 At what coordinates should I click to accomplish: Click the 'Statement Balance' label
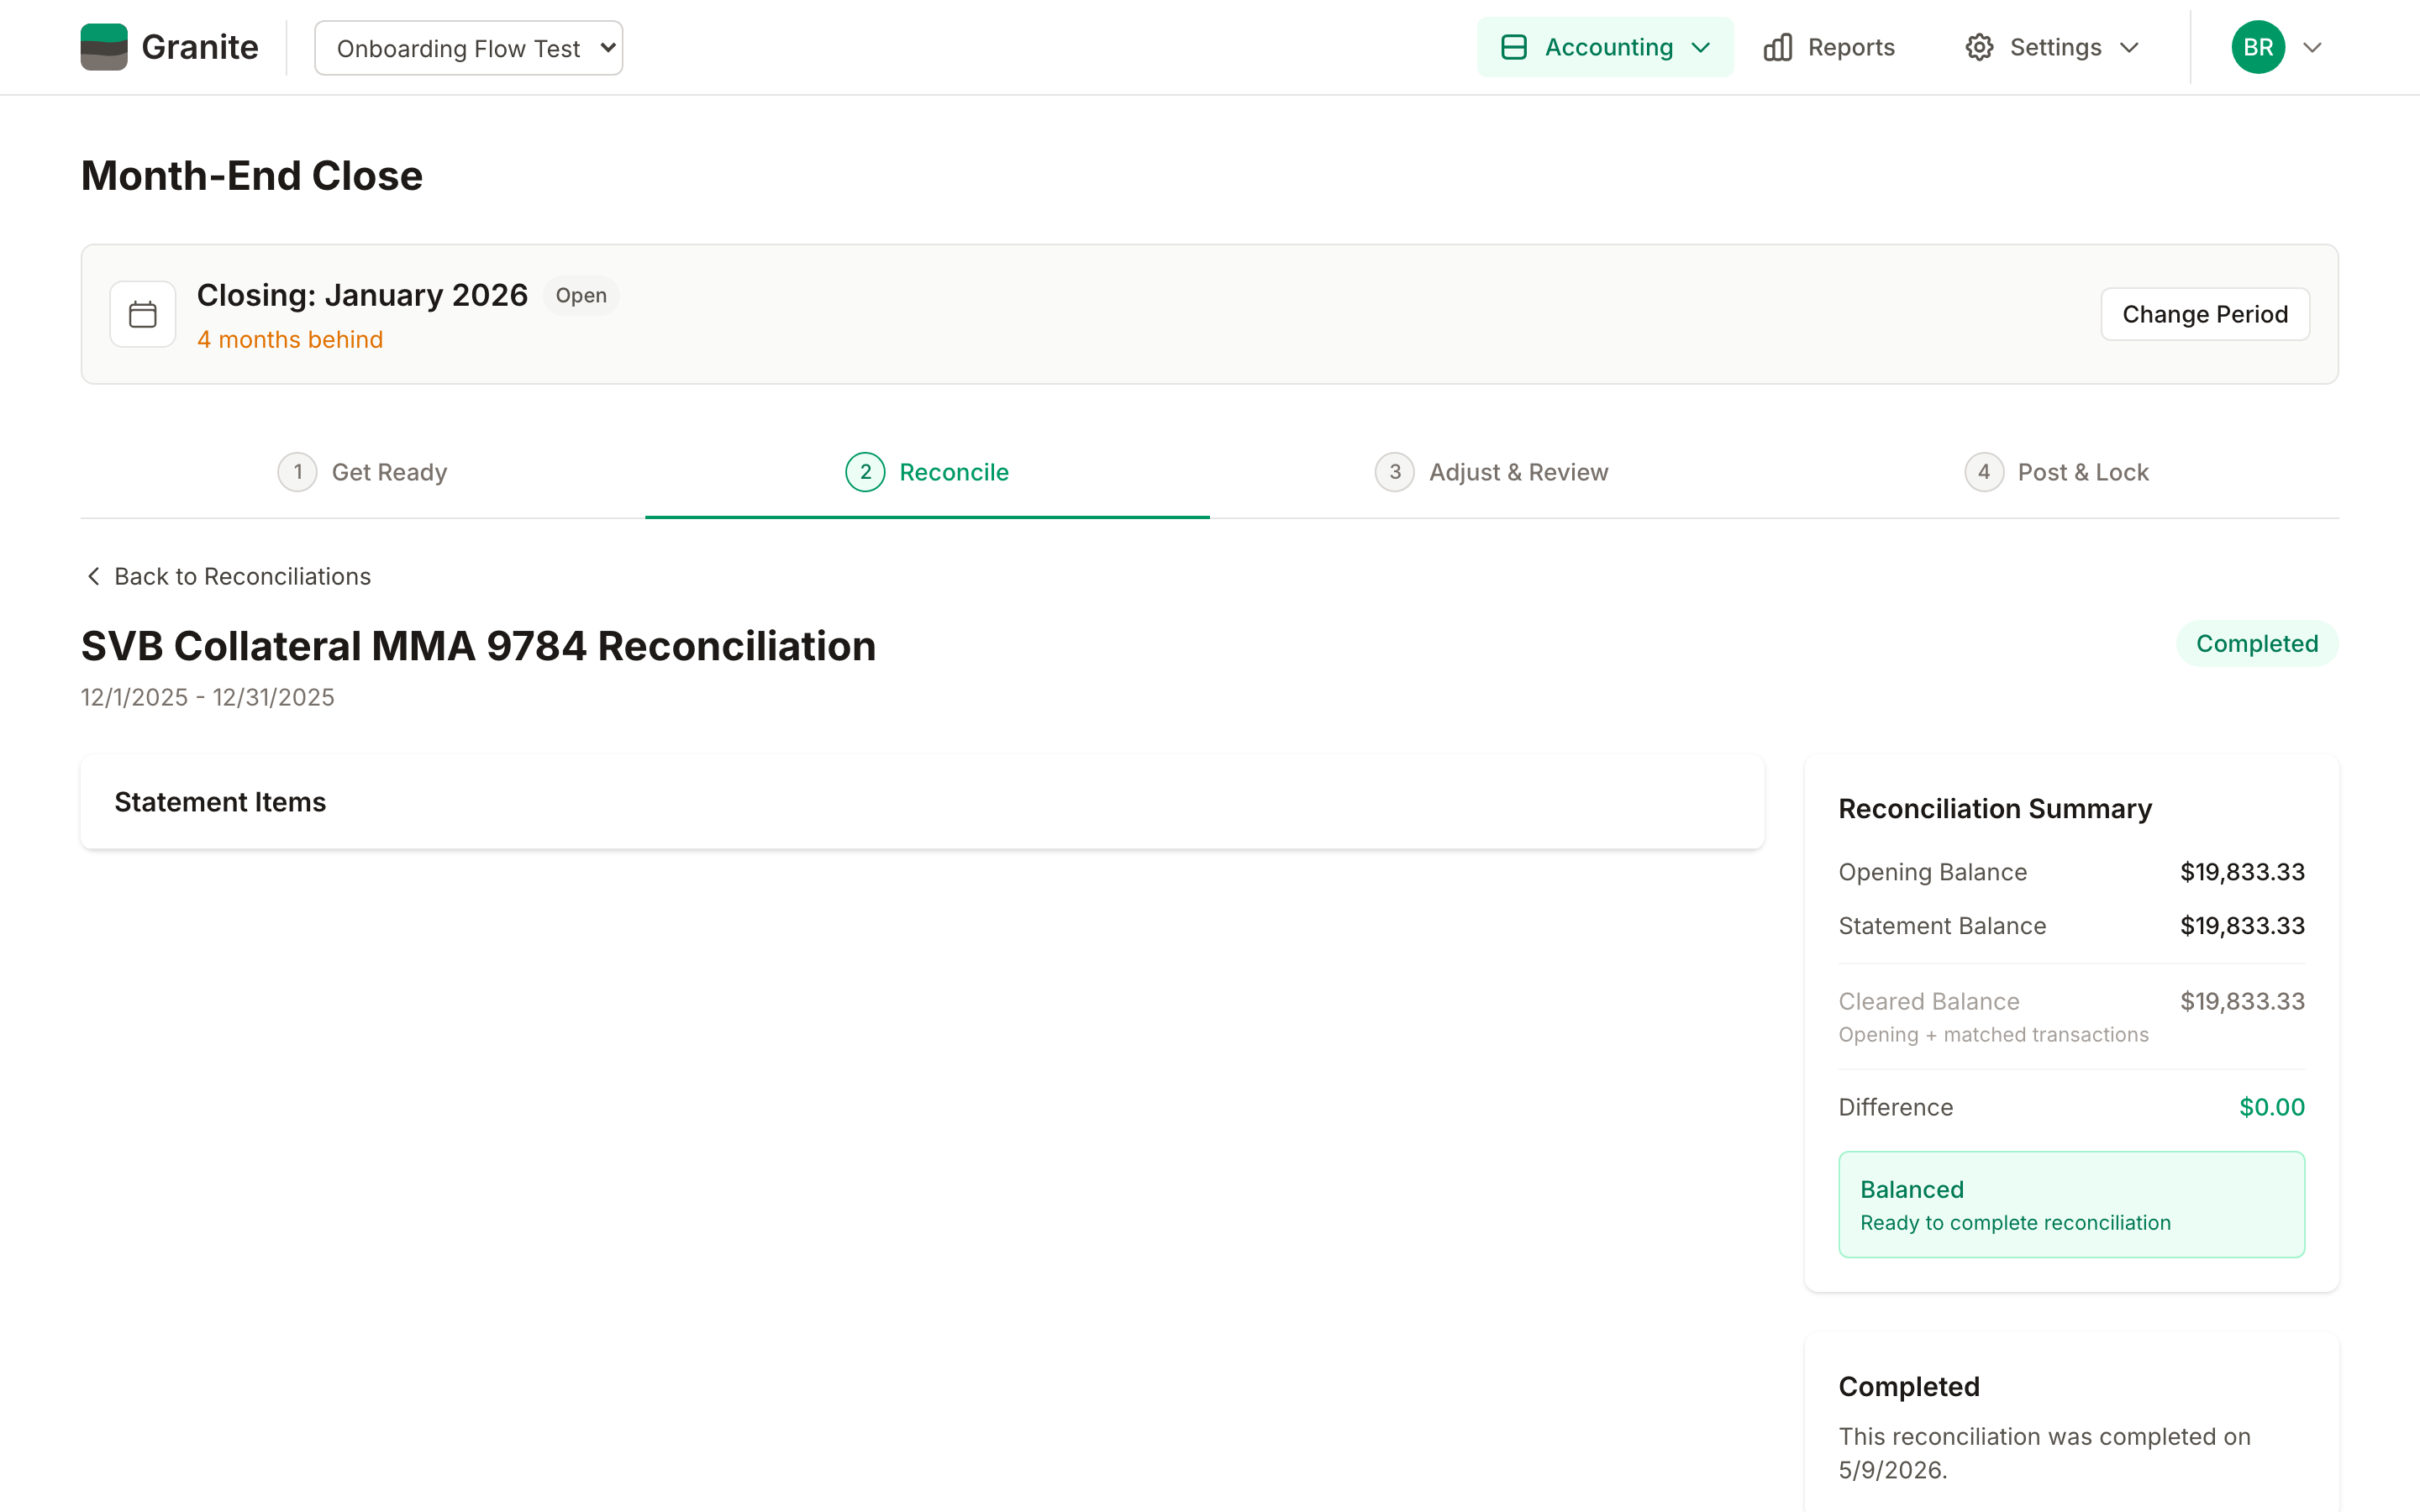[1942, 926]
